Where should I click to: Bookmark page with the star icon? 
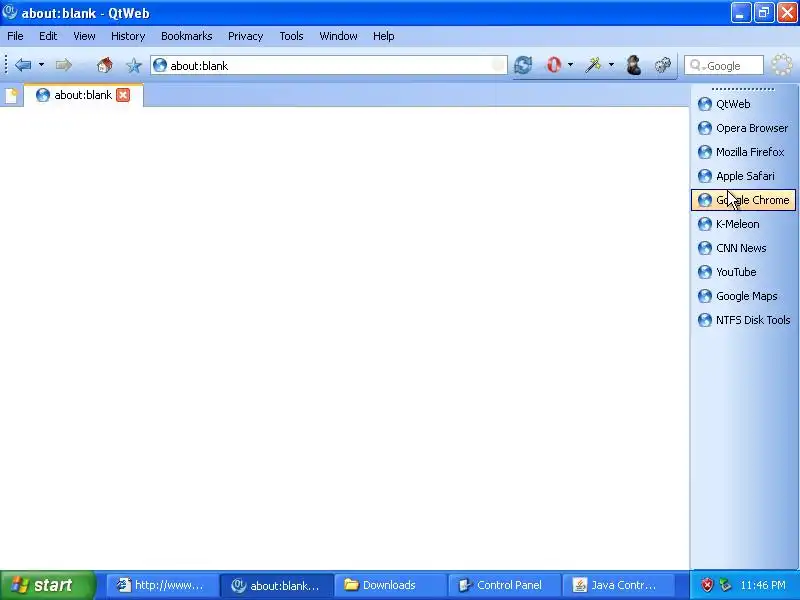click(x=134, y=65)
